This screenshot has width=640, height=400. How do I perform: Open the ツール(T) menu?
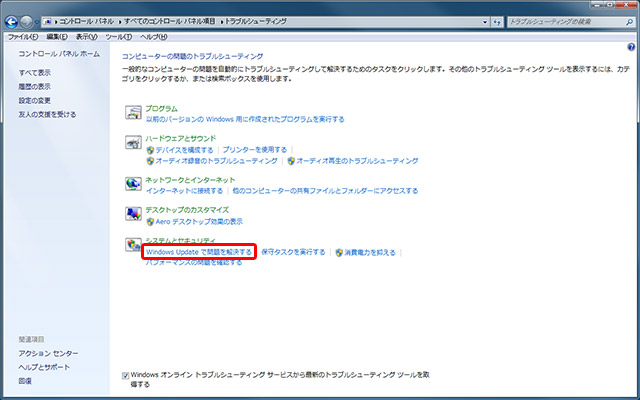(x=118, y=36)
